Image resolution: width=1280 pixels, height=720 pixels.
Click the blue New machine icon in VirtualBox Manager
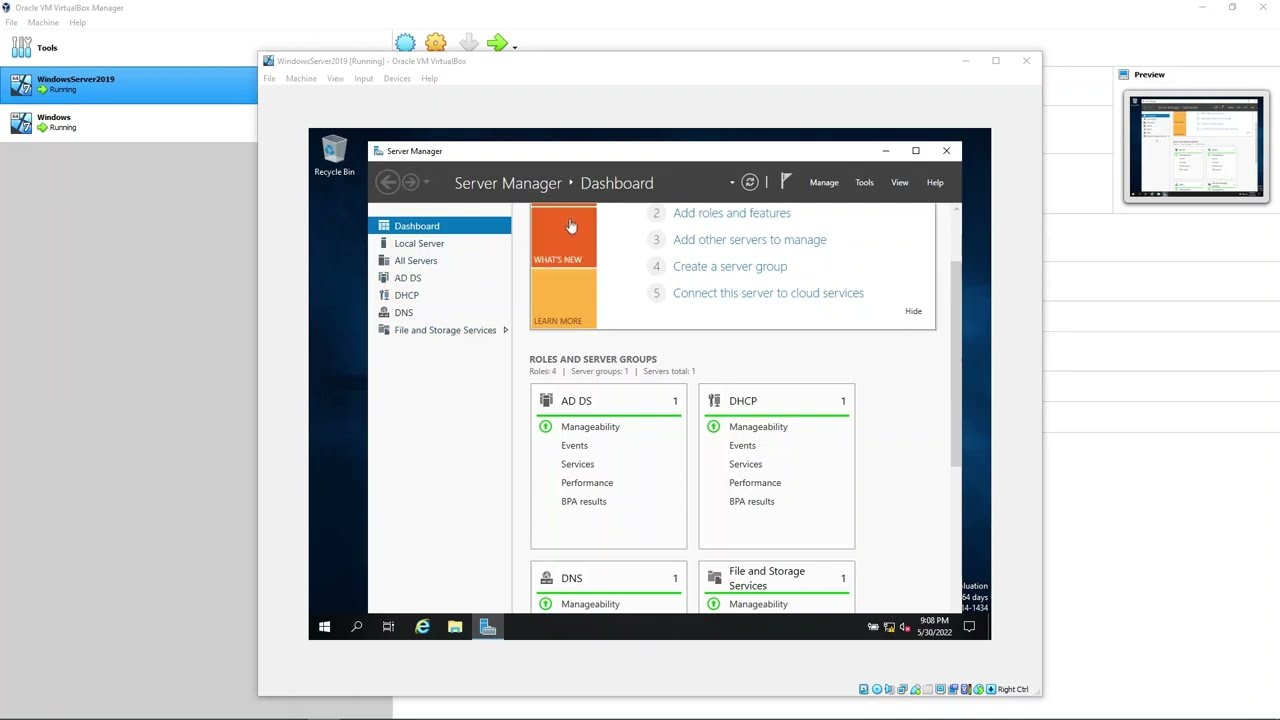tap(405, 43)
